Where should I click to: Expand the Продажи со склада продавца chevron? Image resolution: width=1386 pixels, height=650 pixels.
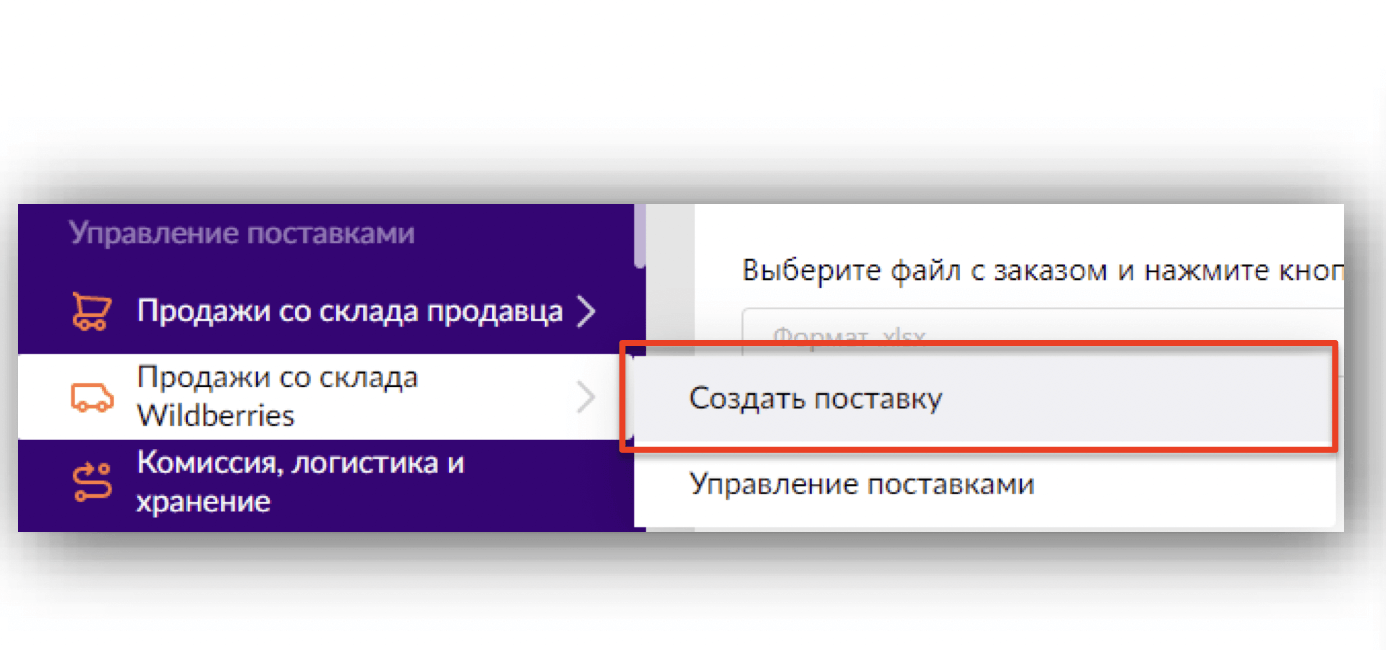pyautogui.click(x=587, y=312)
